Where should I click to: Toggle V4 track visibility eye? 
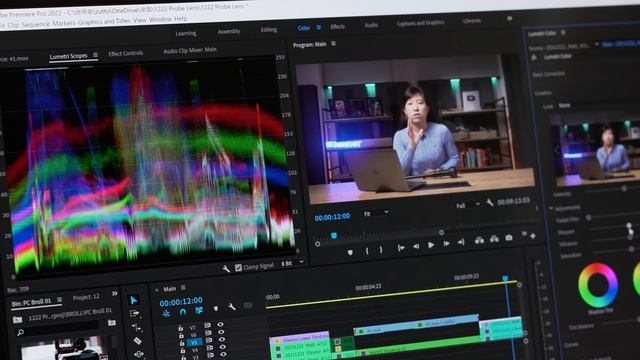223,347
